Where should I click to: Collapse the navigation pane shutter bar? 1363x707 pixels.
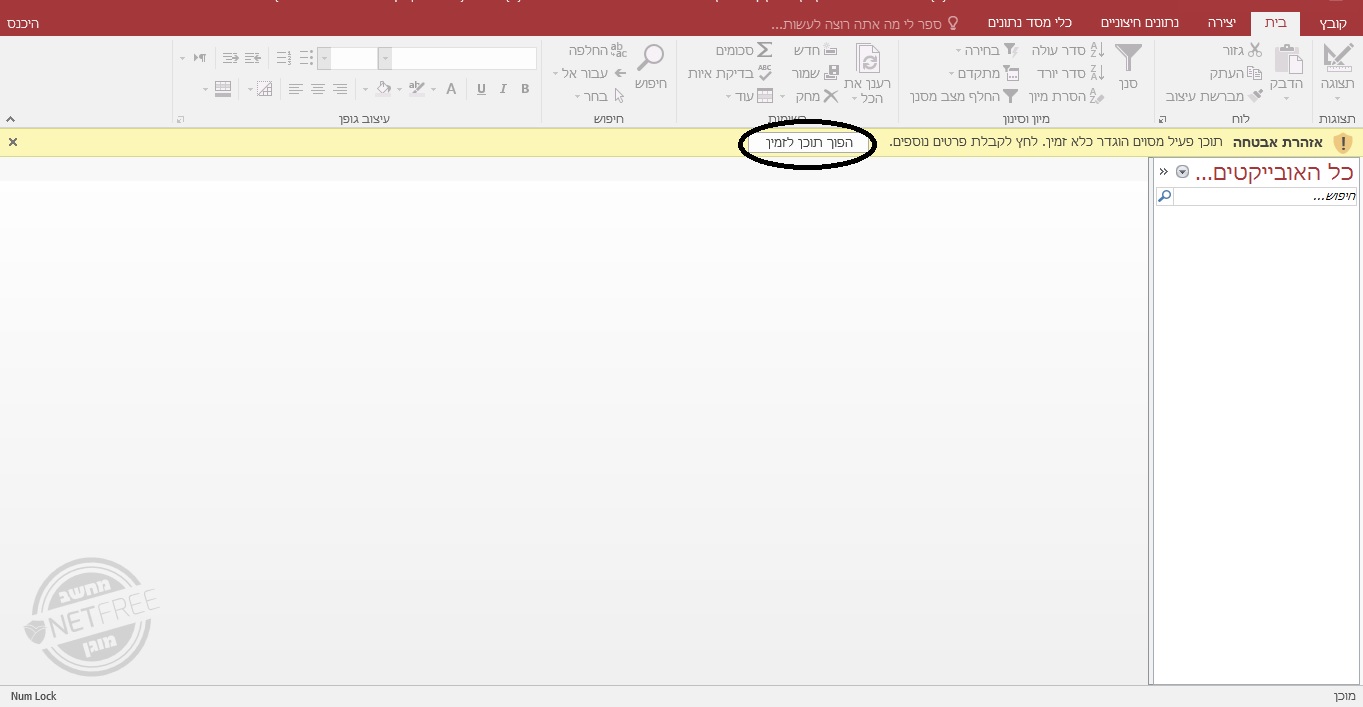pos(1163,172)
